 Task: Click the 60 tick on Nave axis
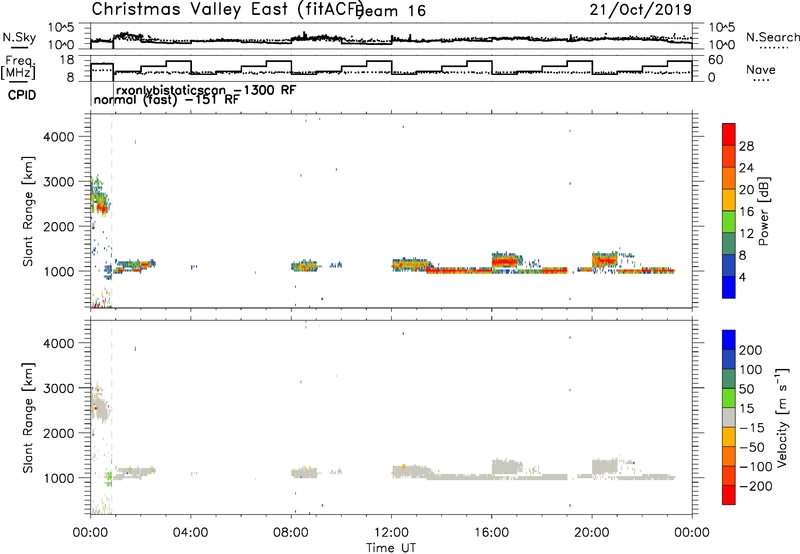(x=716, y=59)
